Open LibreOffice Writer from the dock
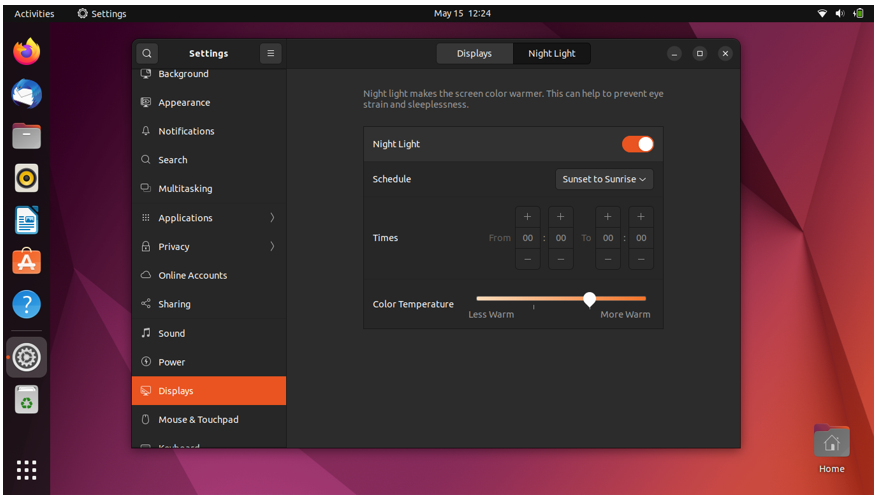 (26, 220)
